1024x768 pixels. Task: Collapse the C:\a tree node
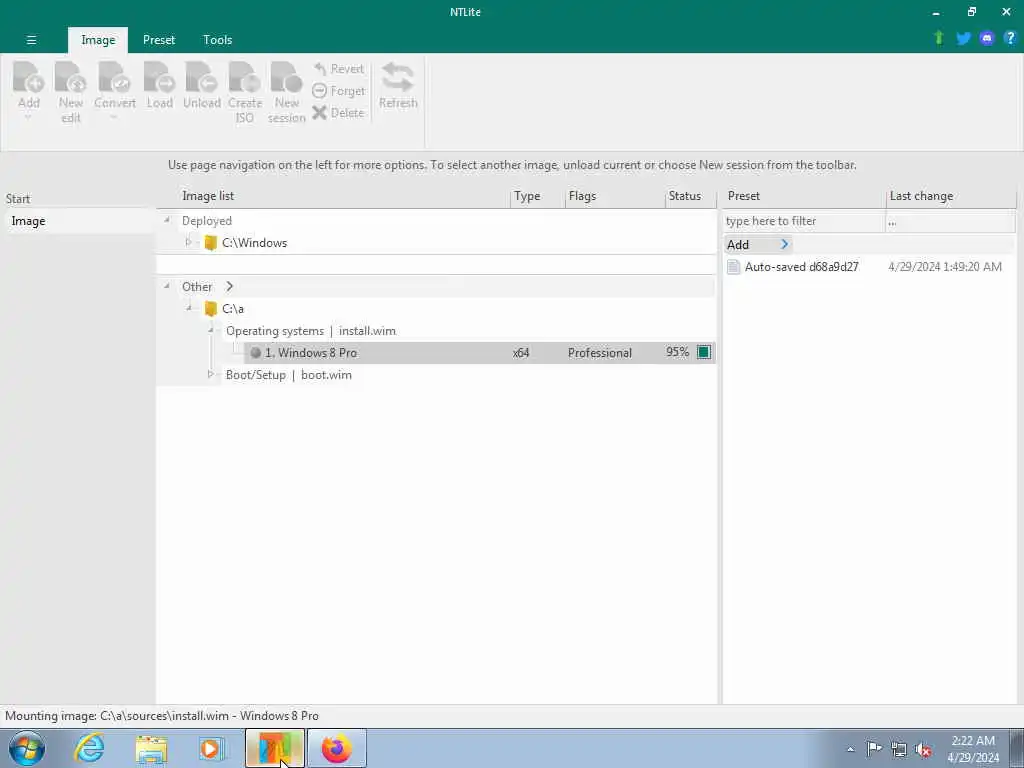pos(189,308)
